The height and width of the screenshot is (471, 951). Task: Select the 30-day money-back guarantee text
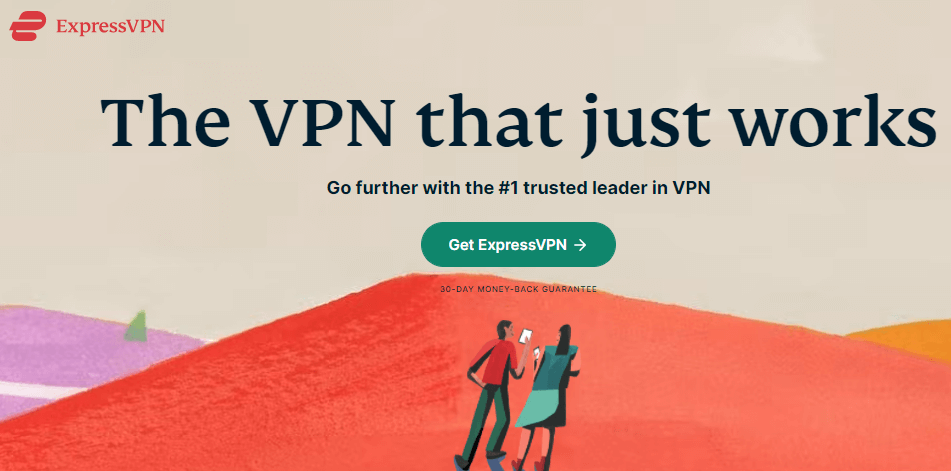[x=519, y=290]
